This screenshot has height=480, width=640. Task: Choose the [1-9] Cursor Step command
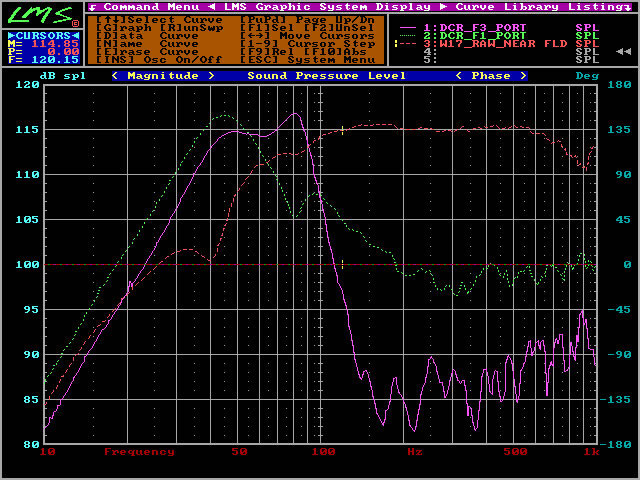point(307,44)
